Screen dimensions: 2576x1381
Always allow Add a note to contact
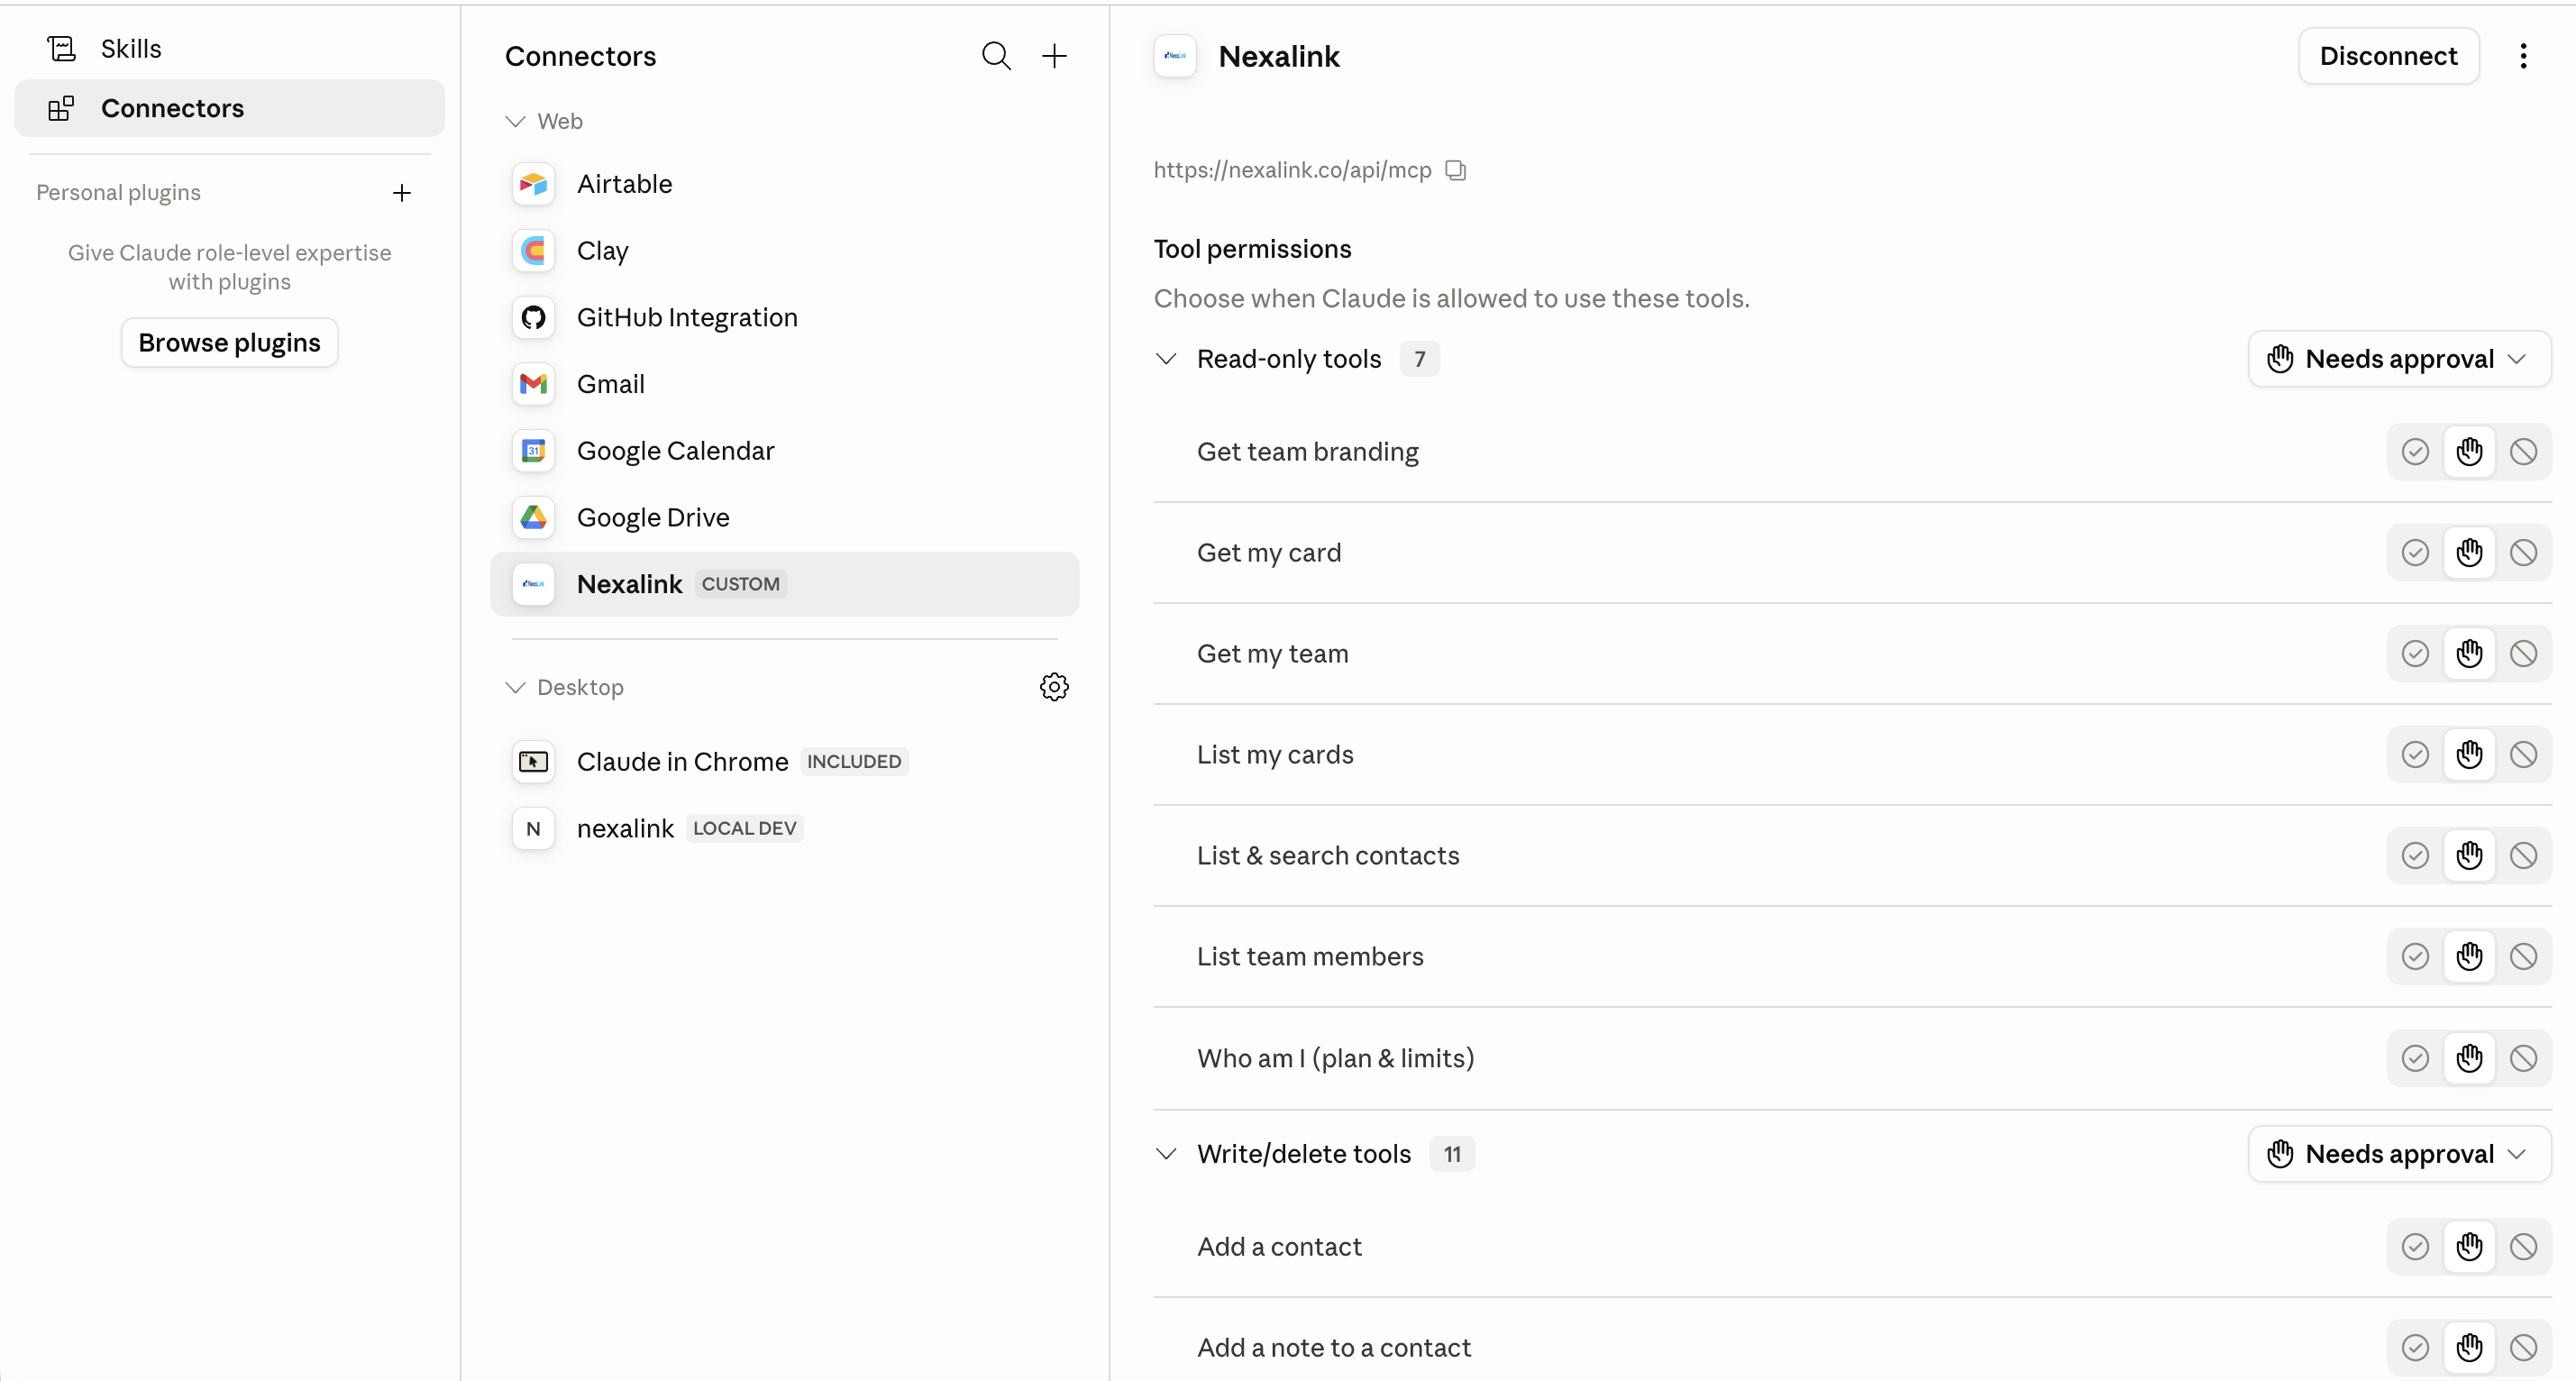tap(2415, 1348)
